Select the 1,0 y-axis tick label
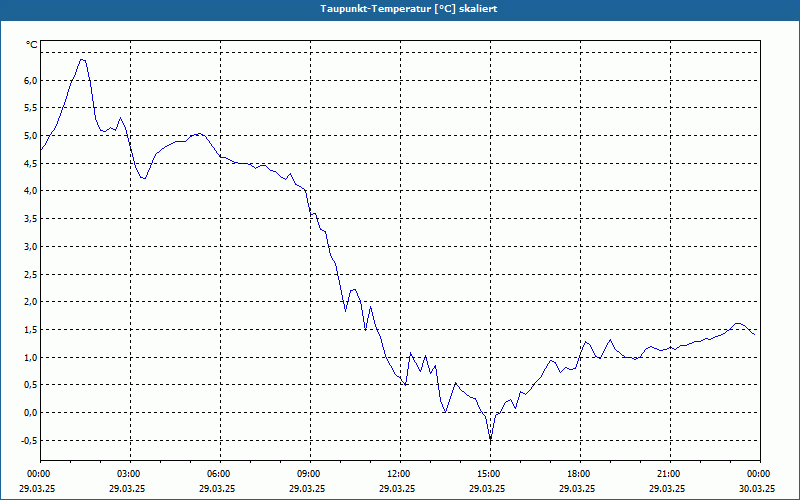Screen dimensions: 800x500 pyautogui.click(x=30, y=357)
